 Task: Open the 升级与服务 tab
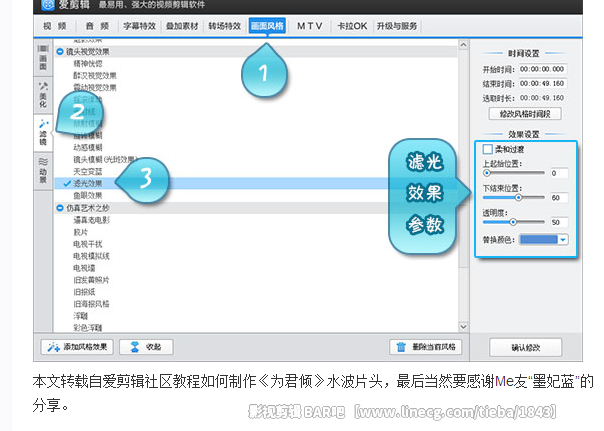click(397, 26)
